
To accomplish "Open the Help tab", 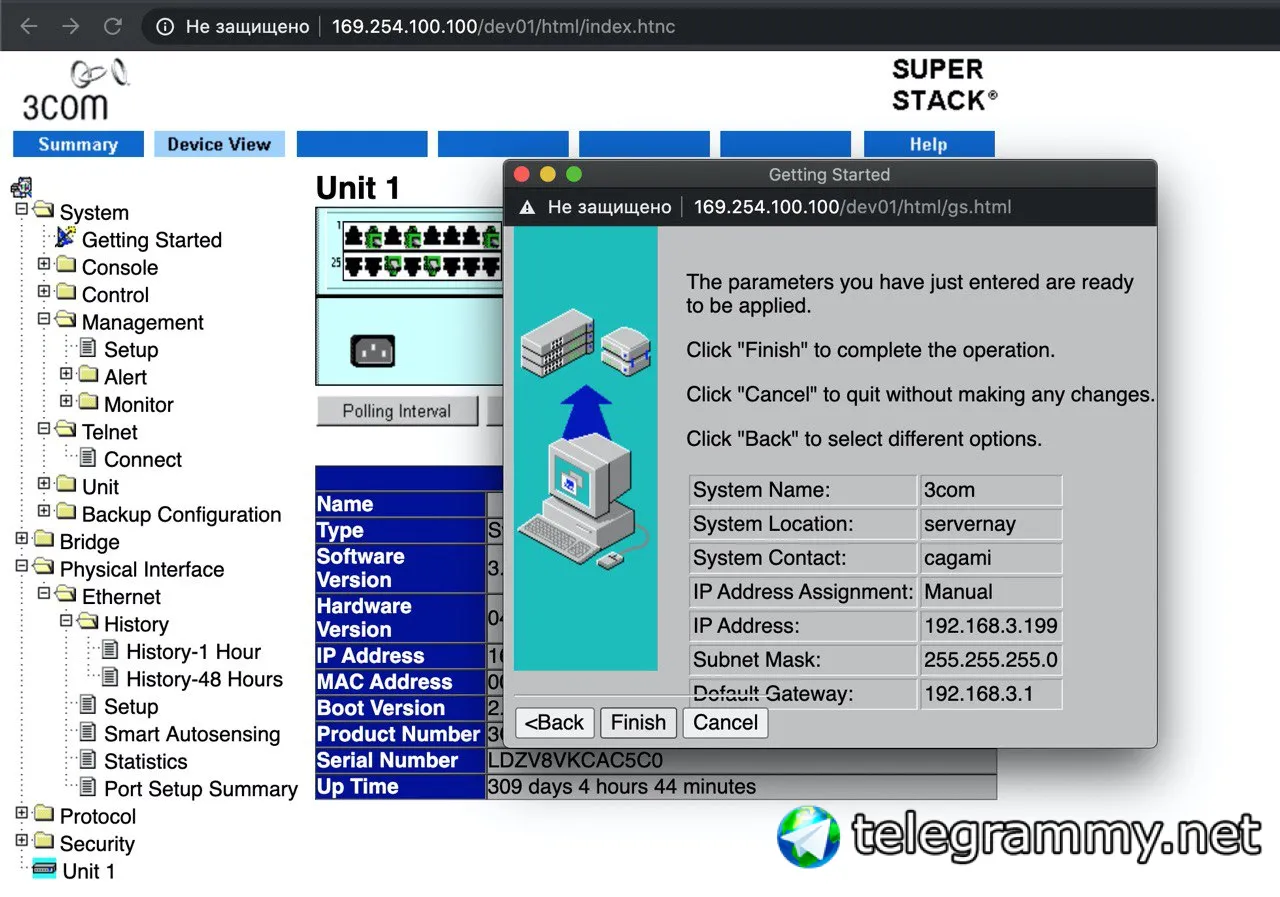I will pos(929,144).
